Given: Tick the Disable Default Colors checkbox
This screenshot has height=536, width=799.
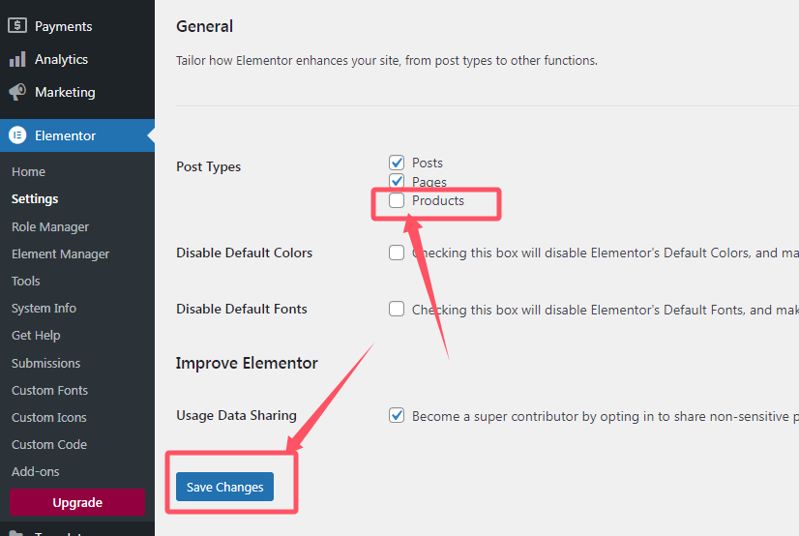Looking at the screenshot, I should point(396,253).
